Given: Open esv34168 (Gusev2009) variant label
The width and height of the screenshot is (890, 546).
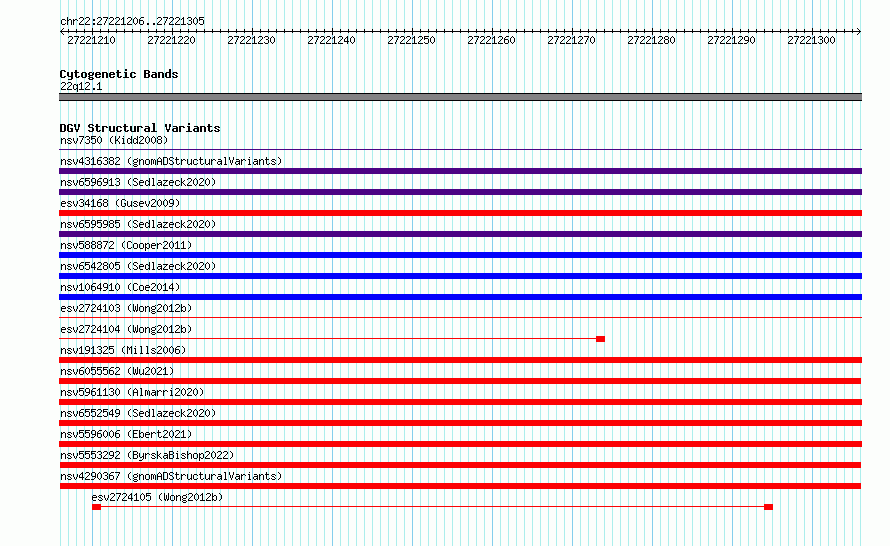Looking at the screenshot, I should pyautogui.click(x=120, y=203).
